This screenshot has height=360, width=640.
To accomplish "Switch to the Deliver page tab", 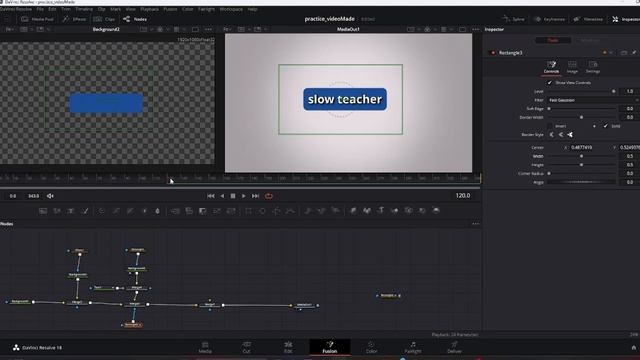I will point(454,347).
